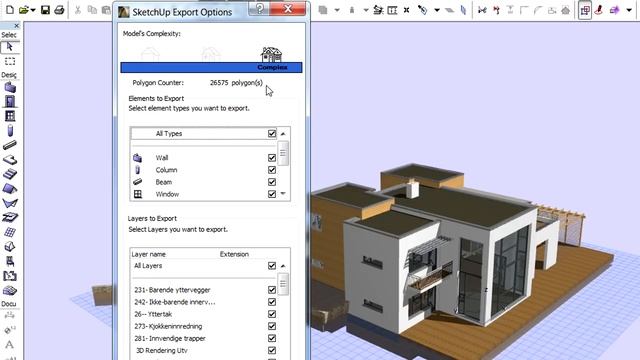Image resolution: width=640 pixels, height=360 pixels.
Task: Select the Complex house complexity icon
Action: [x=271, y=54]
